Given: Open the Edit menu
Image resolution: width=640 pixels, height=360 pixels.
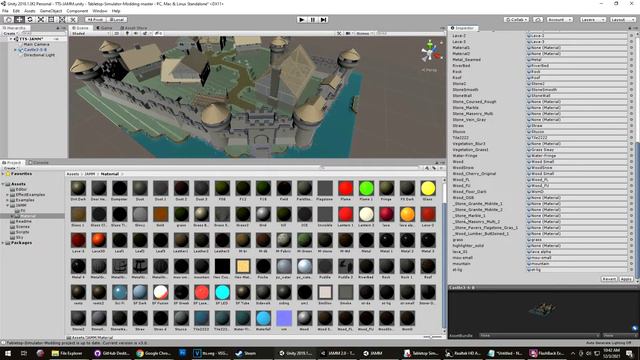Looking at the screenshot, I should pyautogui.click(x=16, y=11).
